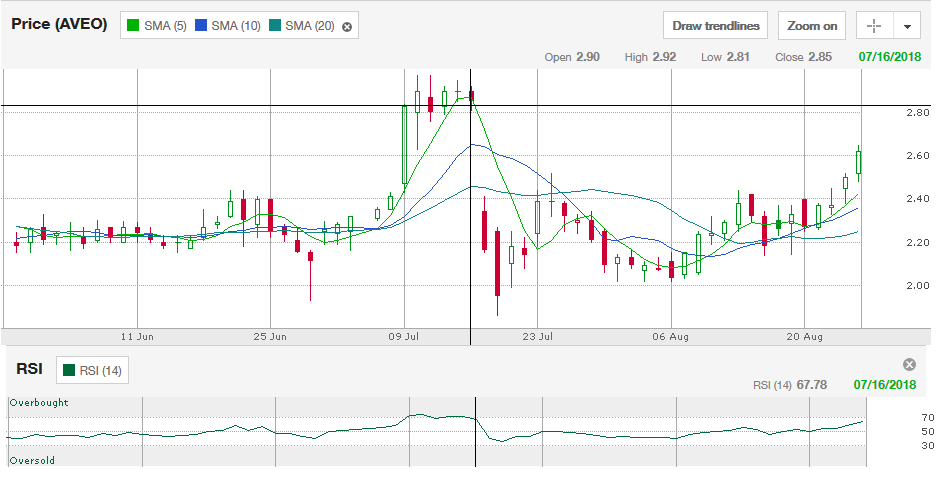Click the High 2.92 value
This screenshot has width=939, height=480.
650,57
